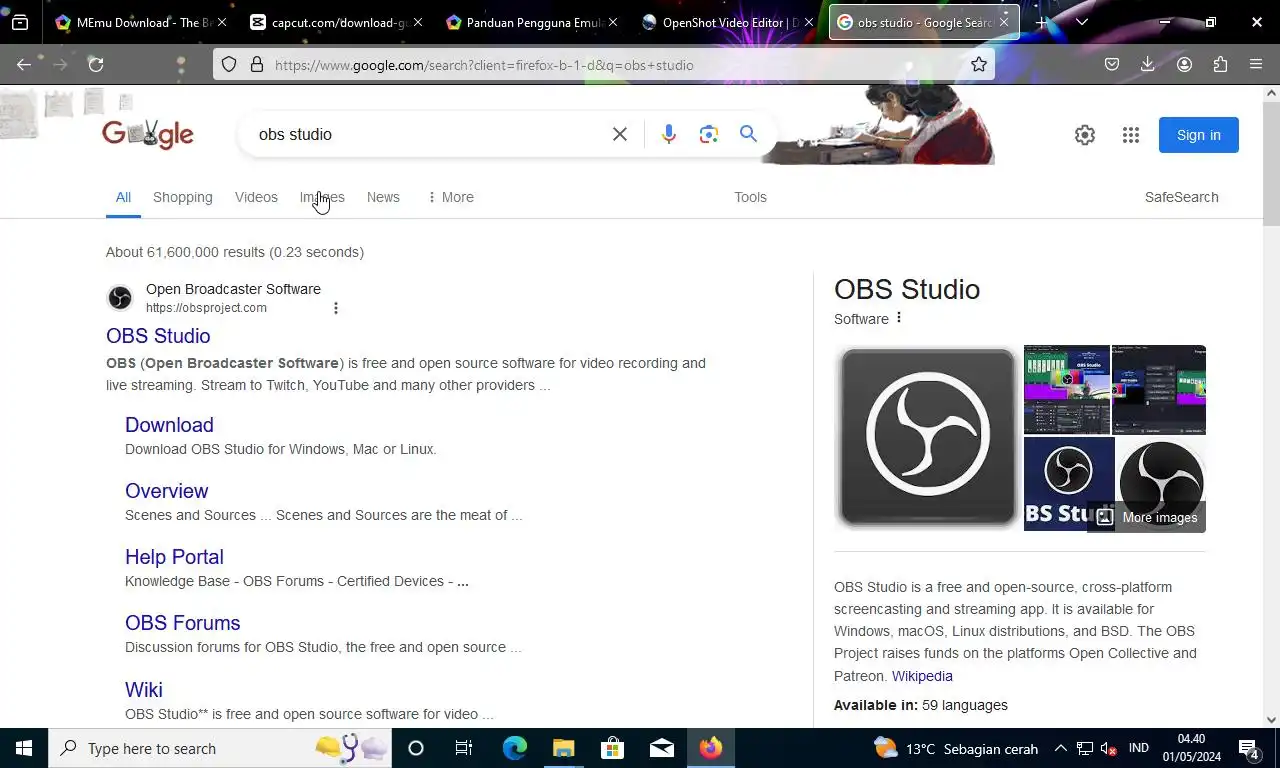Bookmark this page with the star icon

[979, 64]
